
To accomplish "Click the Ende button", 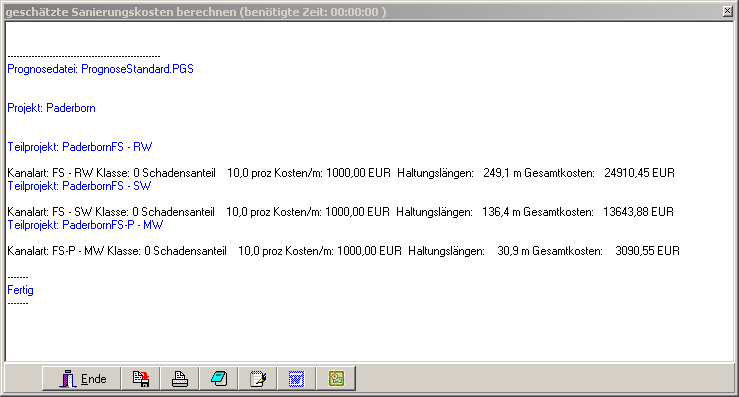I will pyautogui.click(x=81, y=379).
